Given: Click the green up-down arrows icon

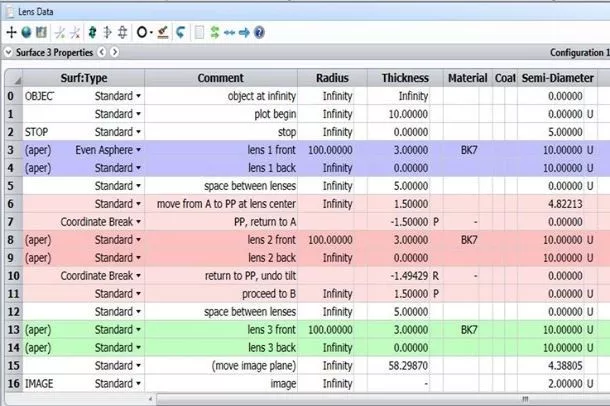Looking at the screenshot, I should (93, 32).
